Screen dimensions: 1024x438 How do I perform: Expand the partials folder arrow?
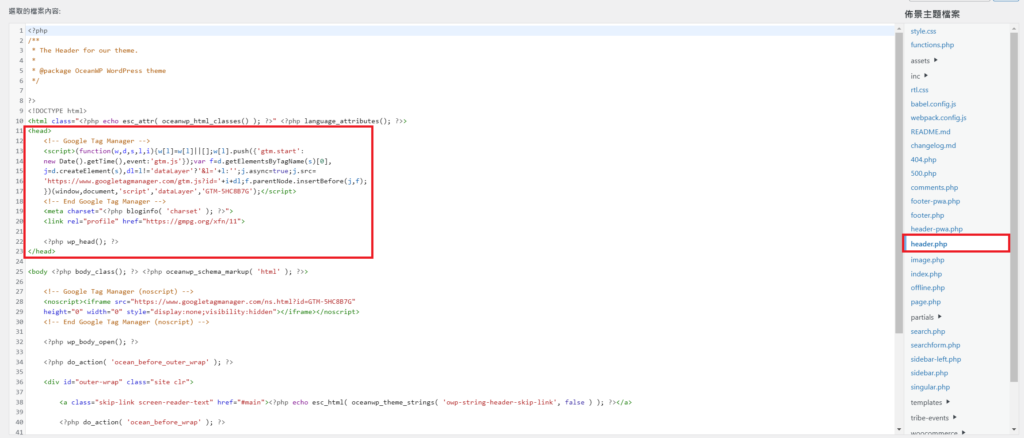pos(940,317)
